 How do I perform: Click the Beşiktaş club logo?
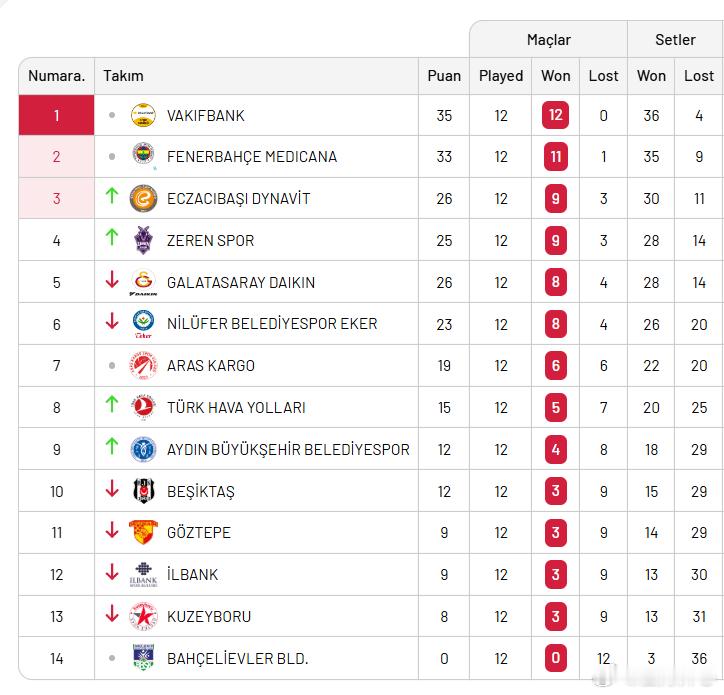tap(143, 491)
